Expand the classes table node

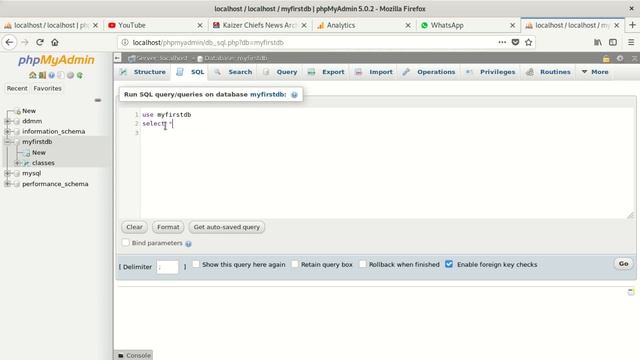coord(17,163)
